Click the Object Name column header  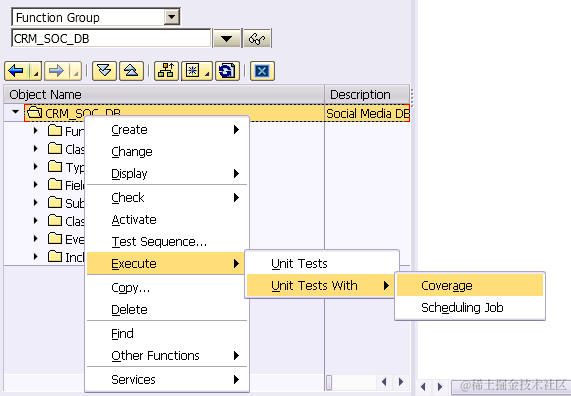pyautogui.click(x=164, y=94)
